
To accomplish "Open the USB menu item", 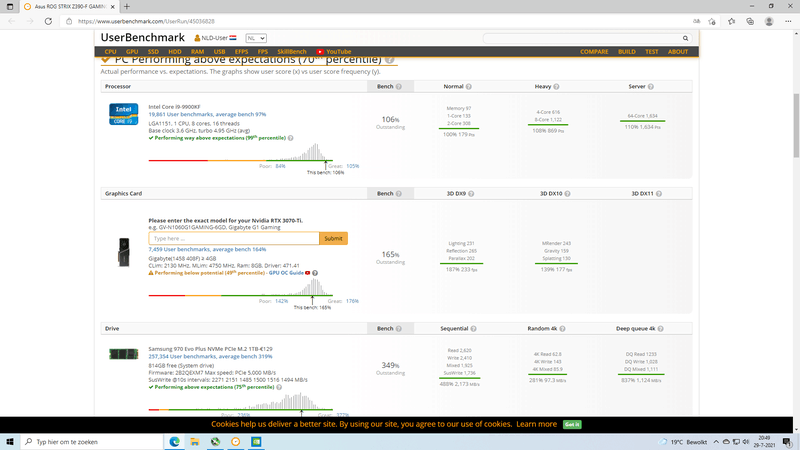I will pos(219,52).
